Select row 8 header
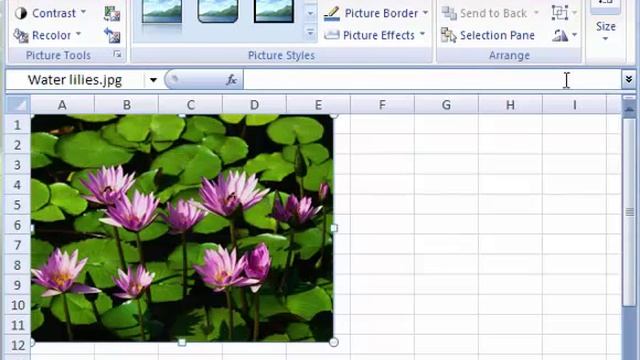 (x=18, y=265)
